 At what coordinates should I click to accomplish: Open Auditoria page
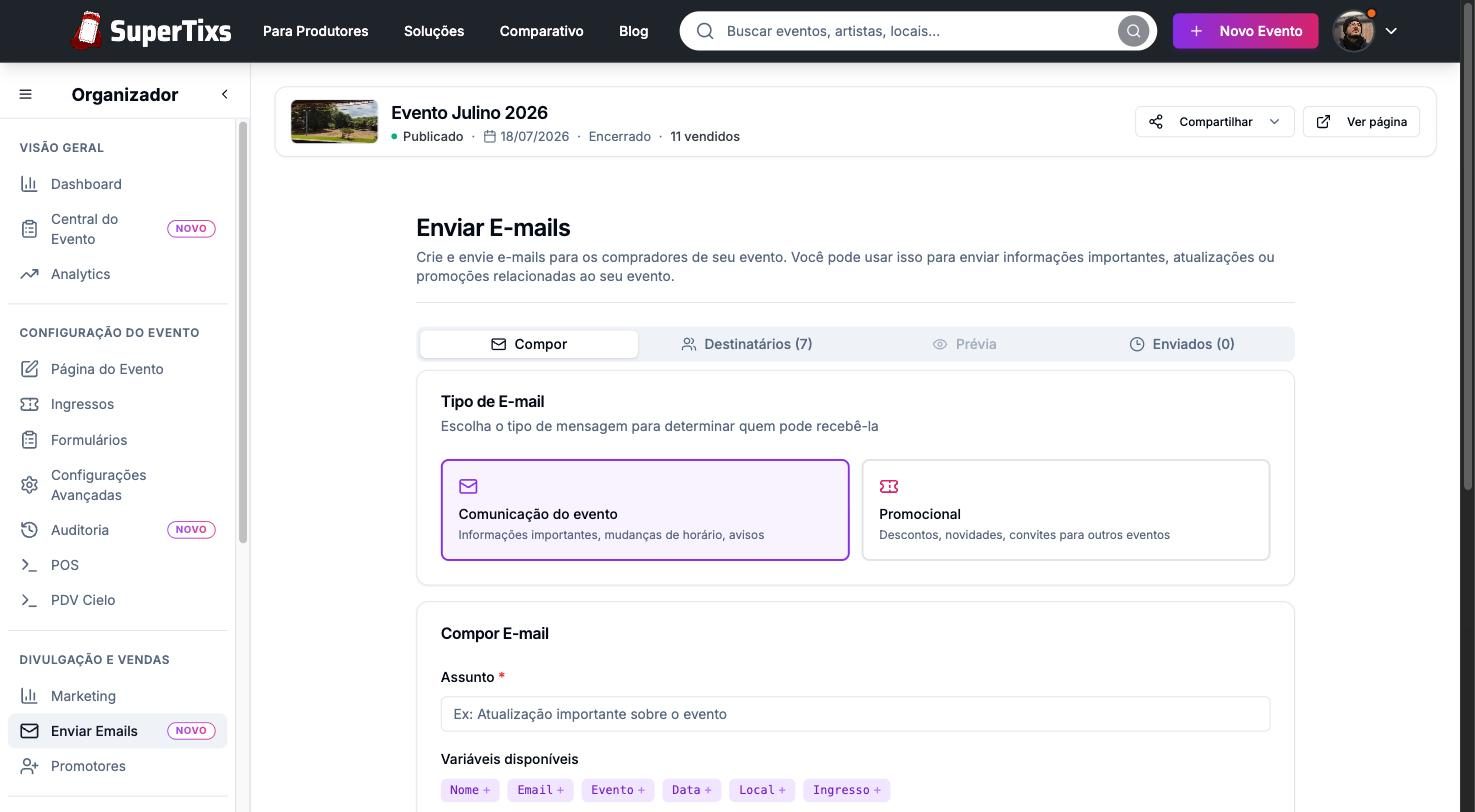(x=118, y=530)
